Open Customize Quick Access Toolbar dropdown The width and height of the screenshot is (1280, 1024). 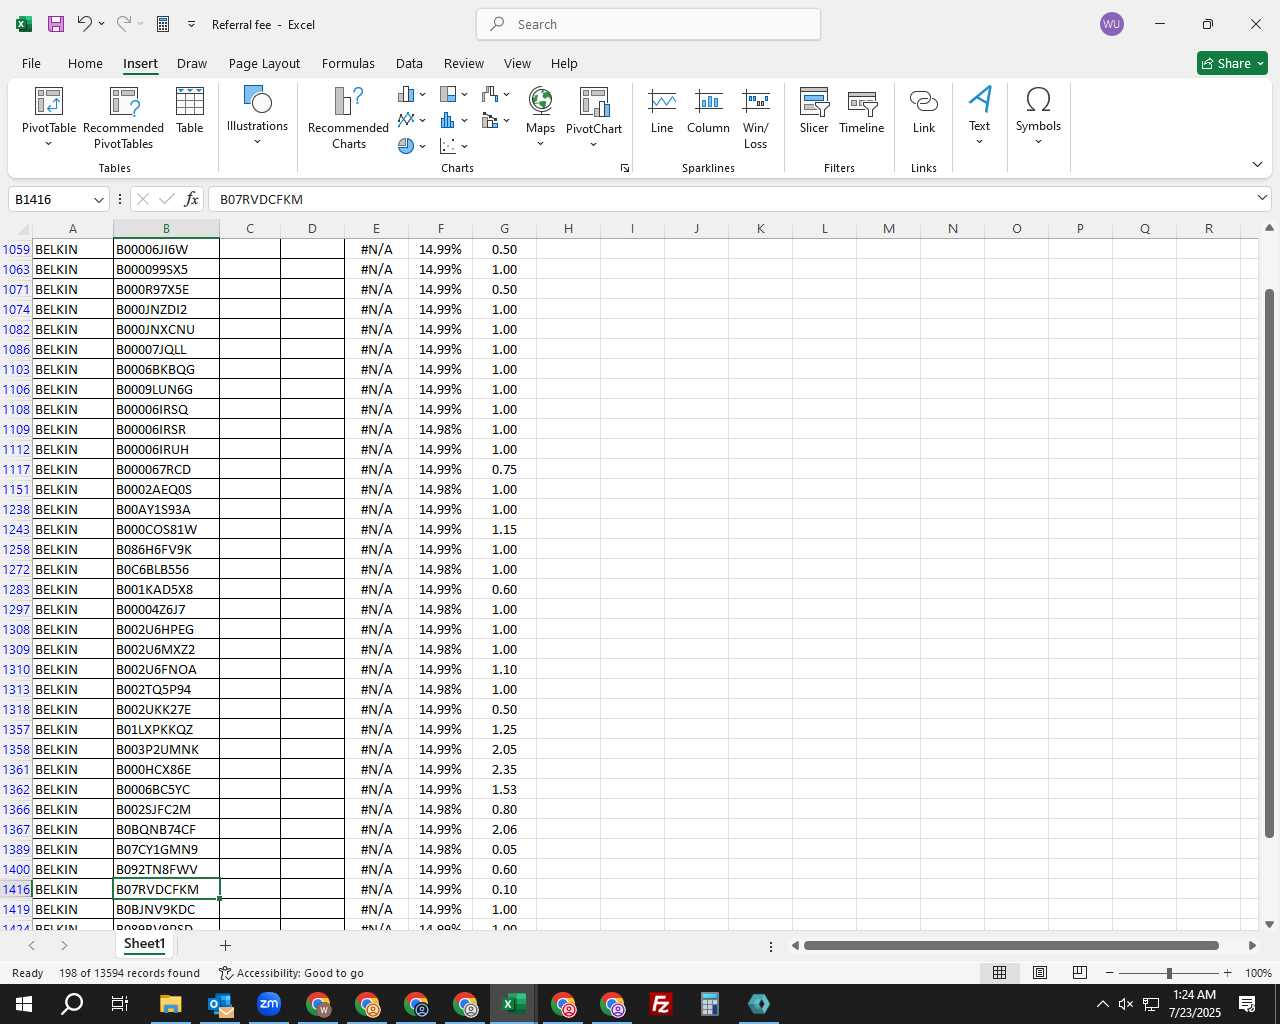(x=191, y=24)
